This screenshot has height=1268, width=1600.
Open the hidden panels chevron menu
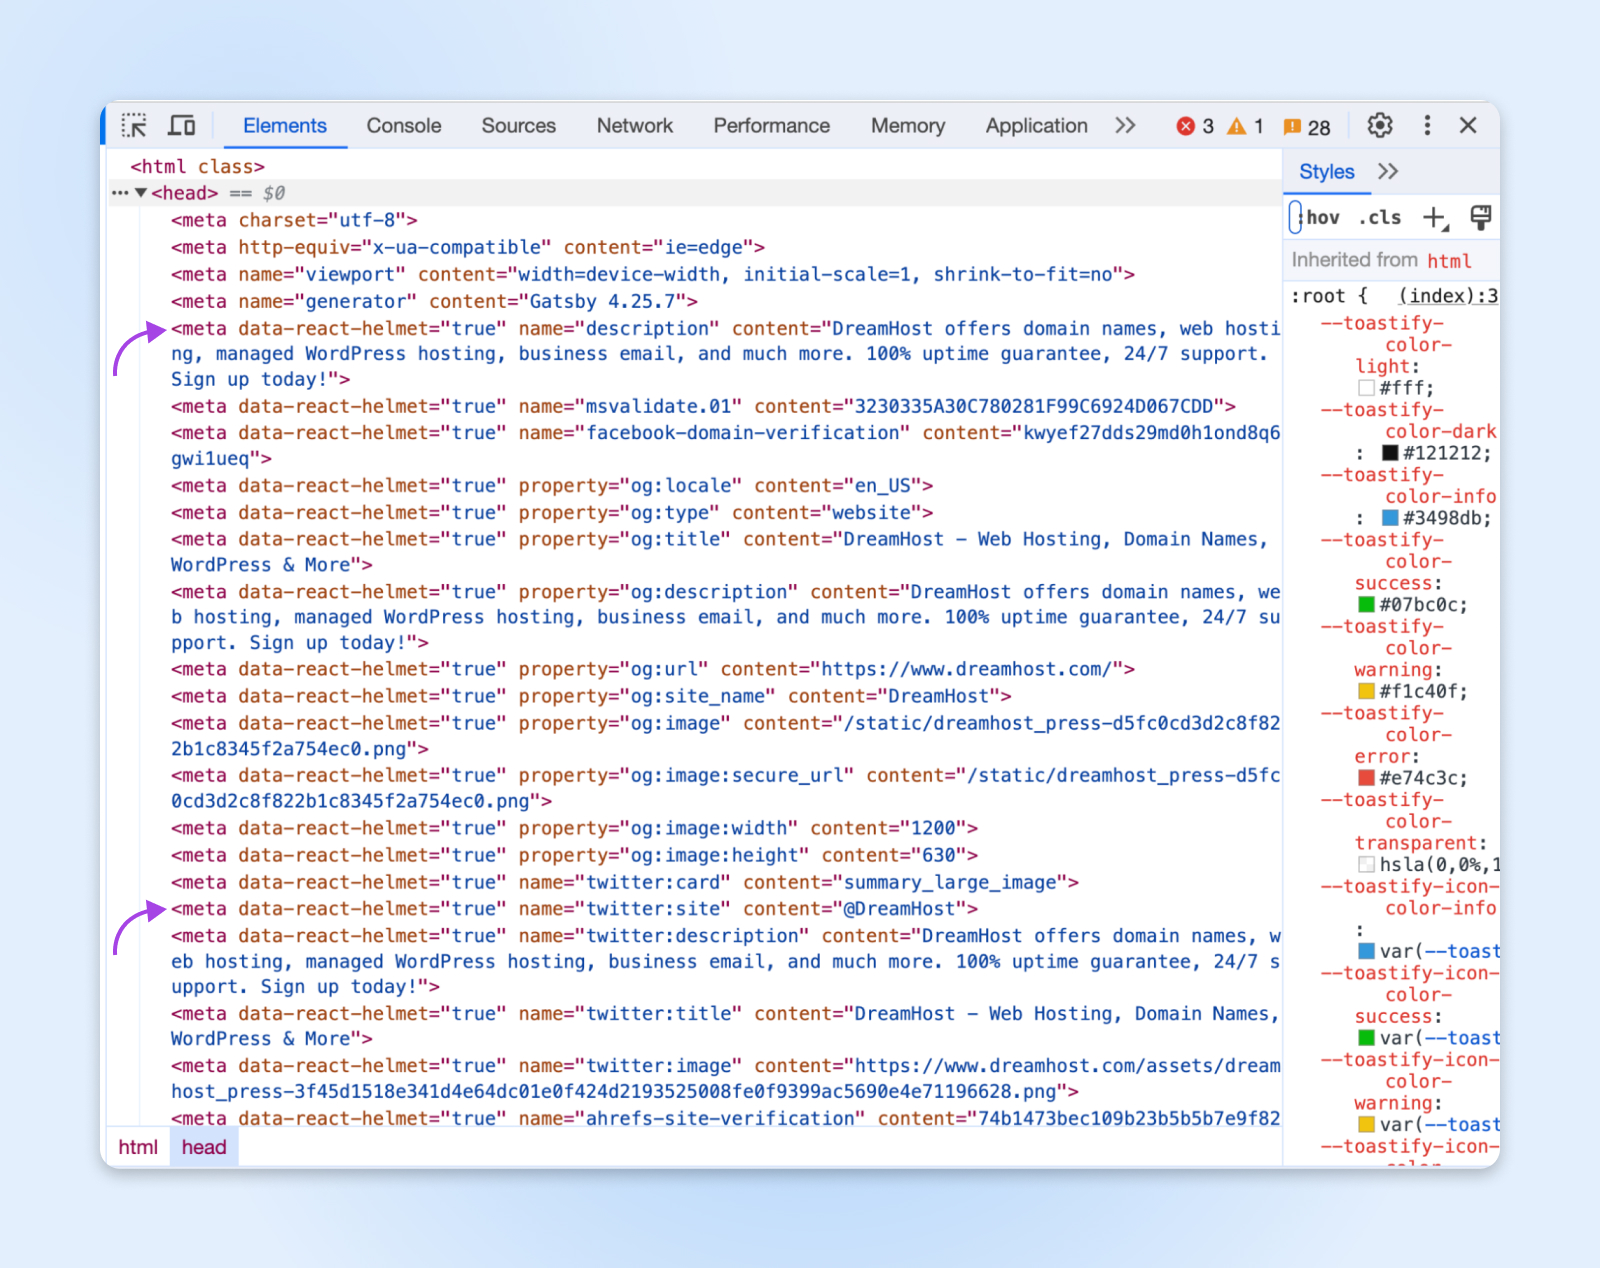(x=1125, y=125)
